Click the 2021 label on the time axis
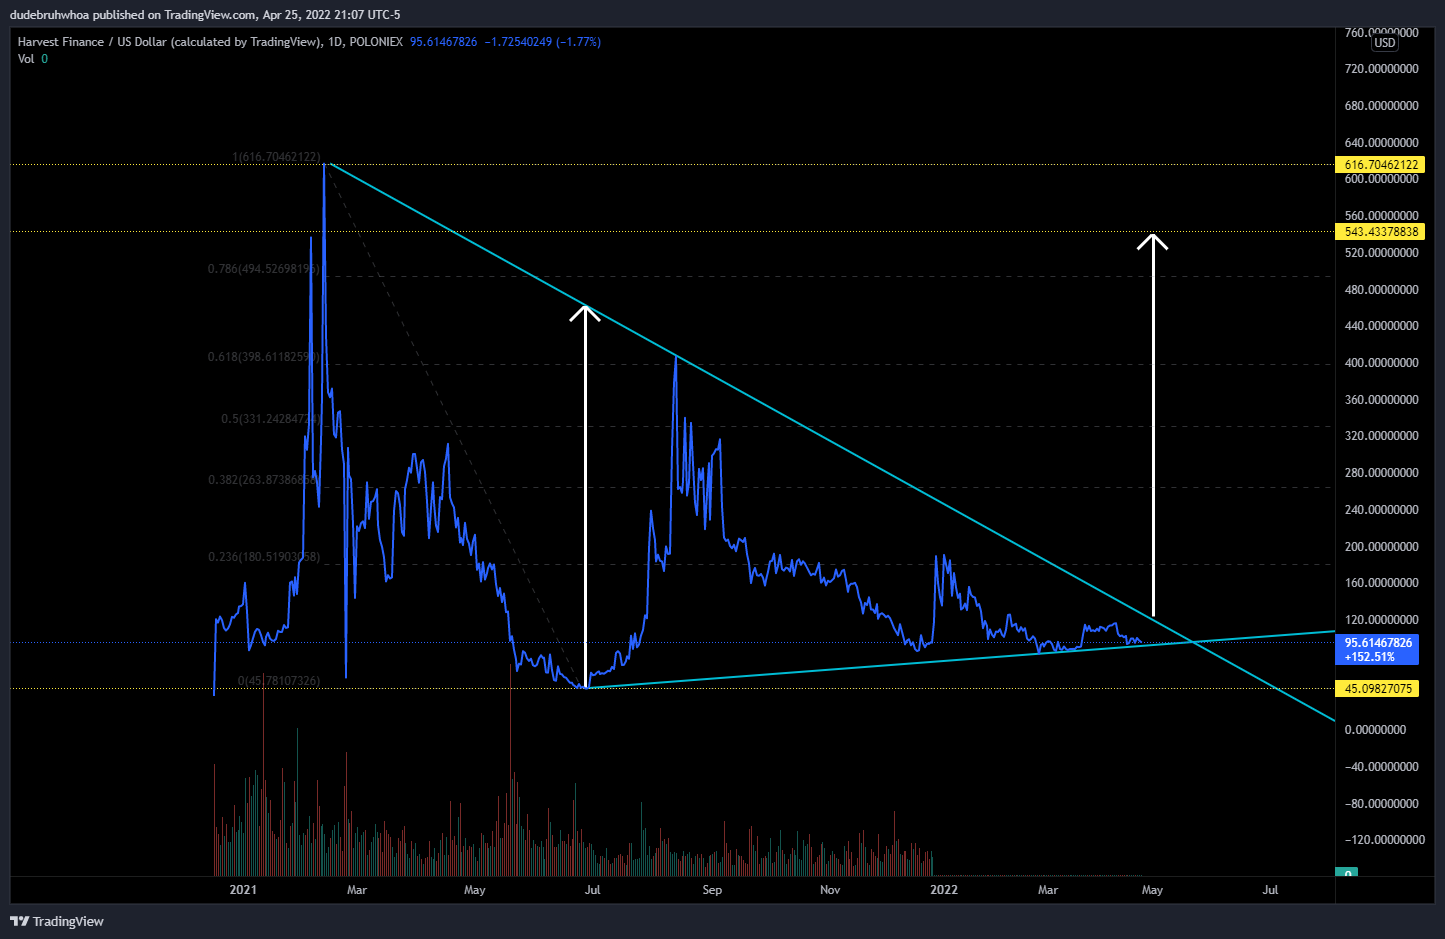 tap(243, 890)
